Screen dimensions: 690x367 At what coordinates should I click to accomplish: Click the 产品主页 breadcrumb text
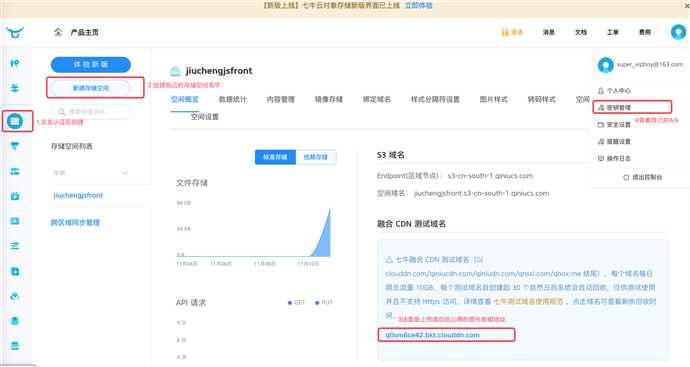coord(84,32)
